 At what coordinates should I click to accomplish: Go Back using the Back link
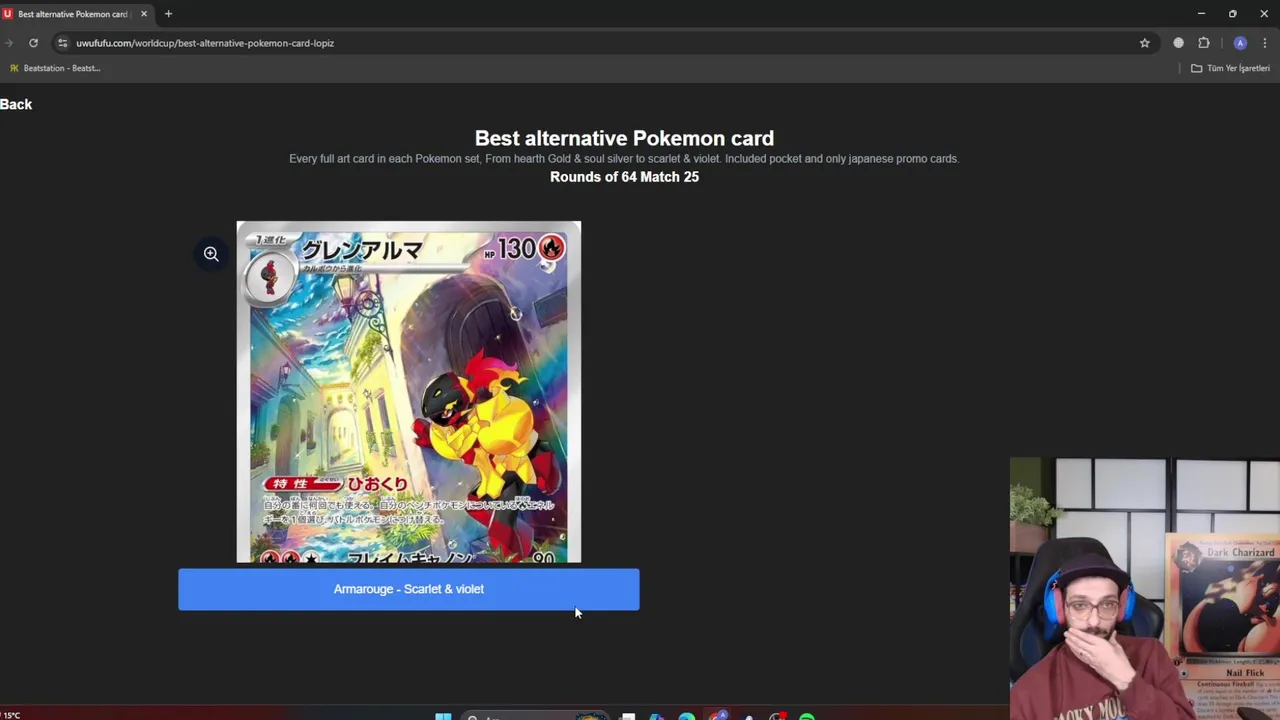coord(16,104)
